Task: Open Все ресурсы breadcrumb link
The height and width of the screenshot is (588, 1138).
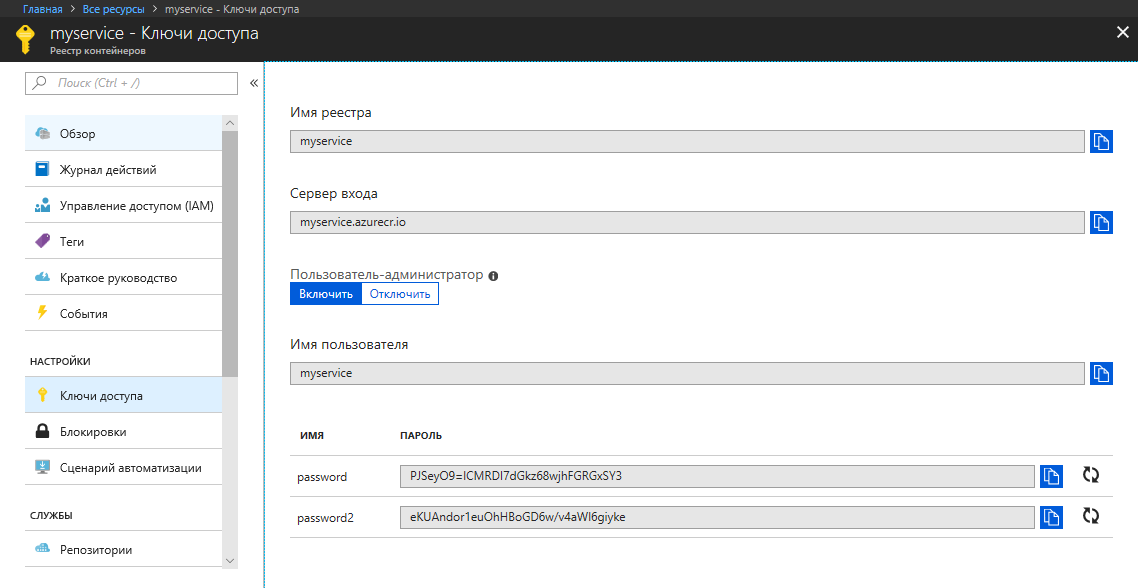Action: [x=114, y=9]
